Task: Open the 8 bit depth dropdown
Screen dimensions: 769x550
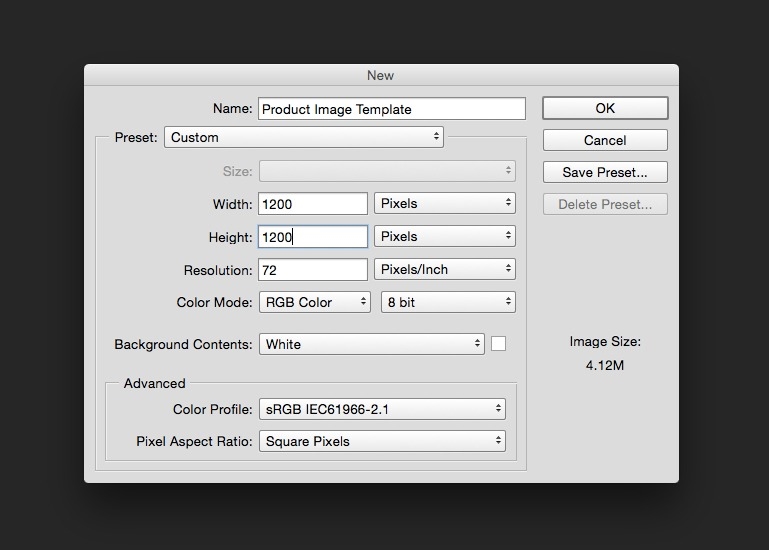Action: point(448,302)
